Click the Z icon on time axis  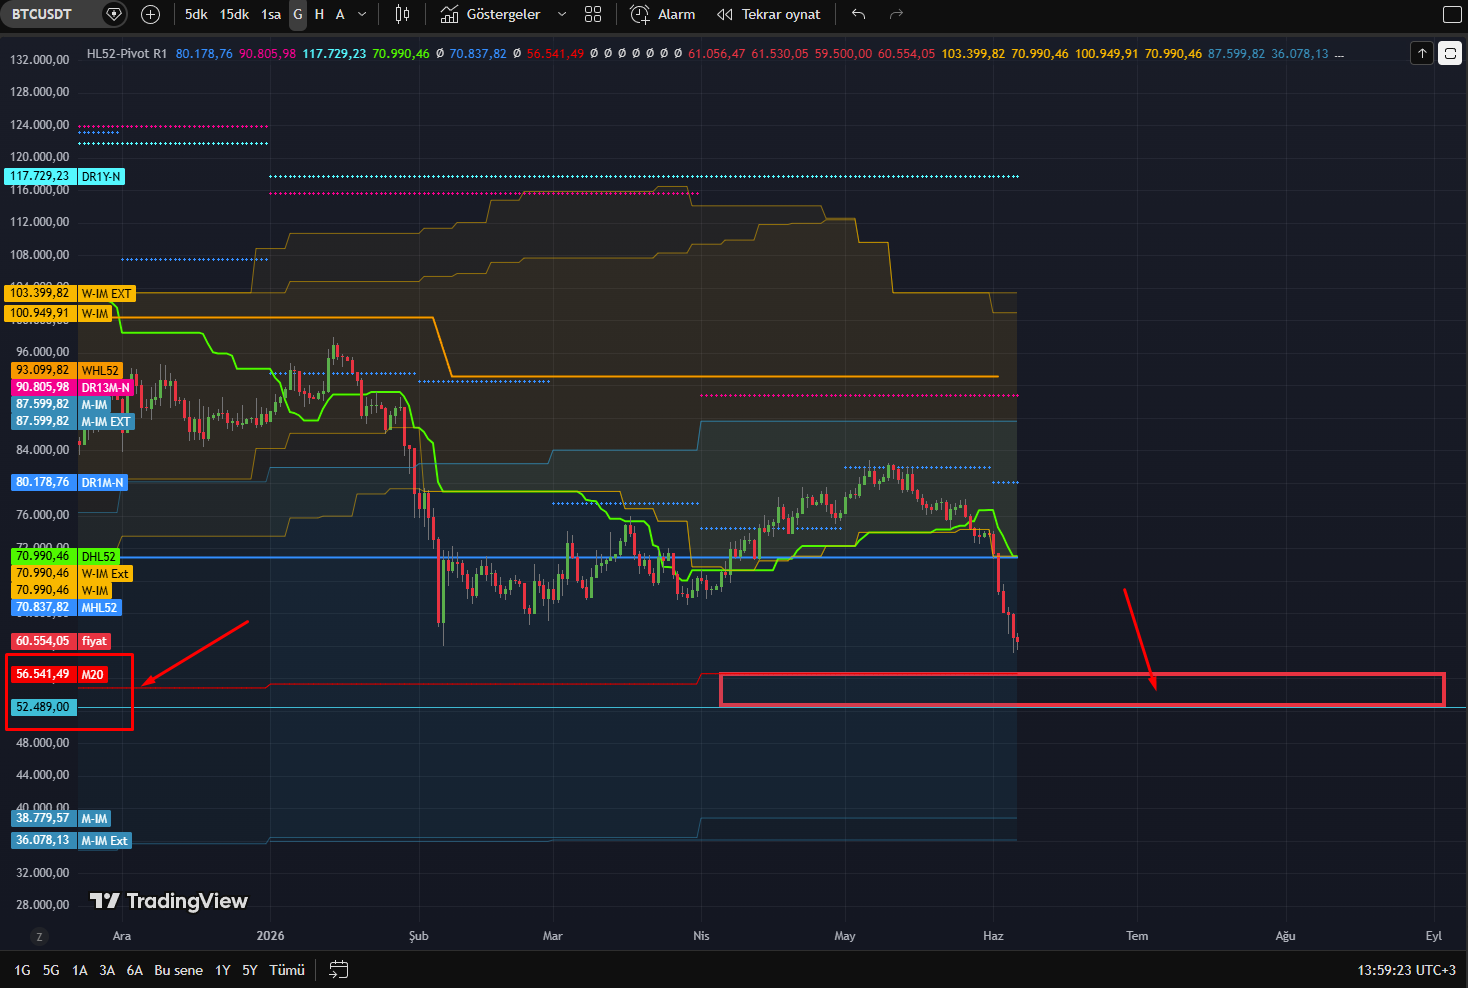[x=39, y=936]
